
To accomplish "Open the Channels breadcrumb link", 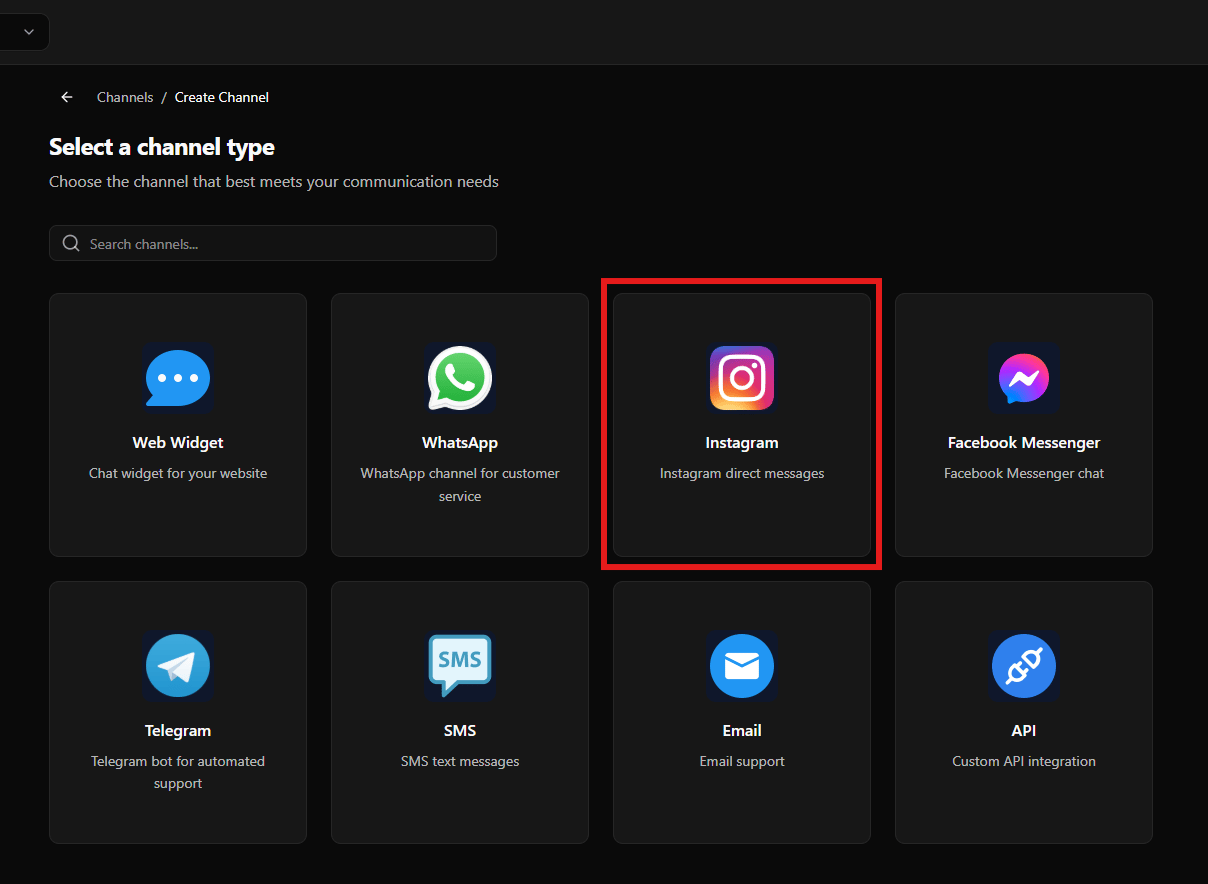I will (125, 97).
